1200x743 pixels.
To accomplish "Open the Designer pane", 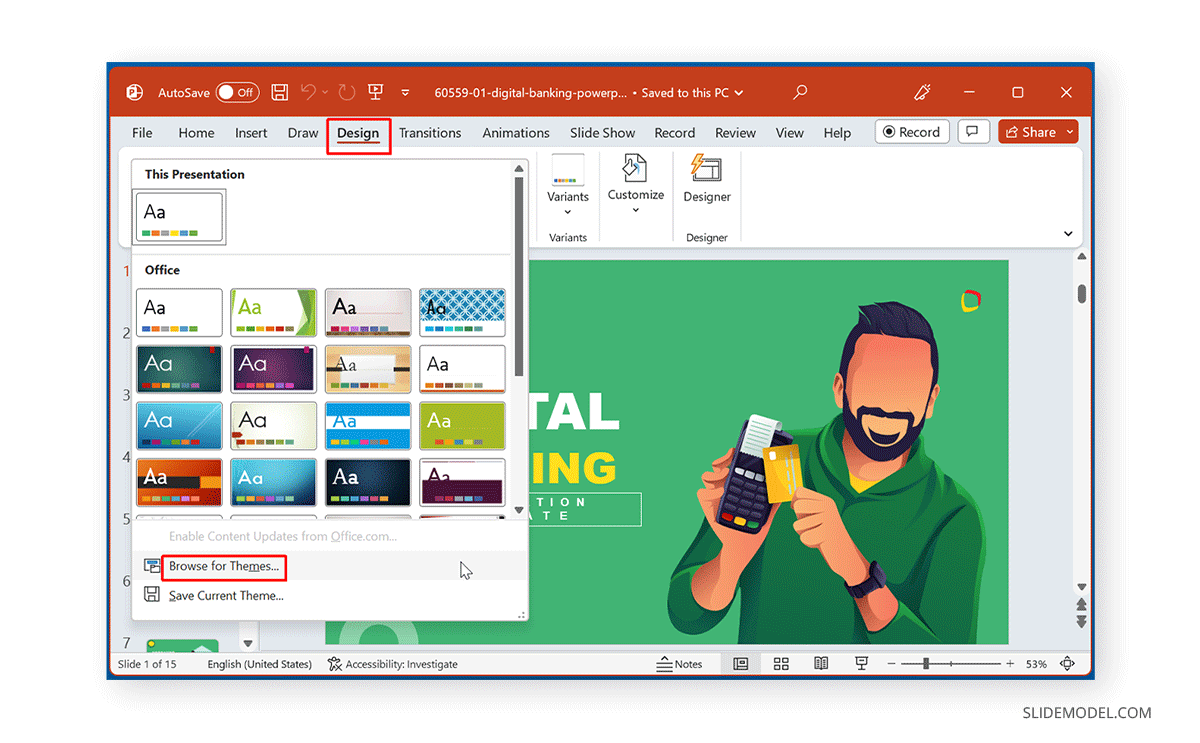I will 707,180.
